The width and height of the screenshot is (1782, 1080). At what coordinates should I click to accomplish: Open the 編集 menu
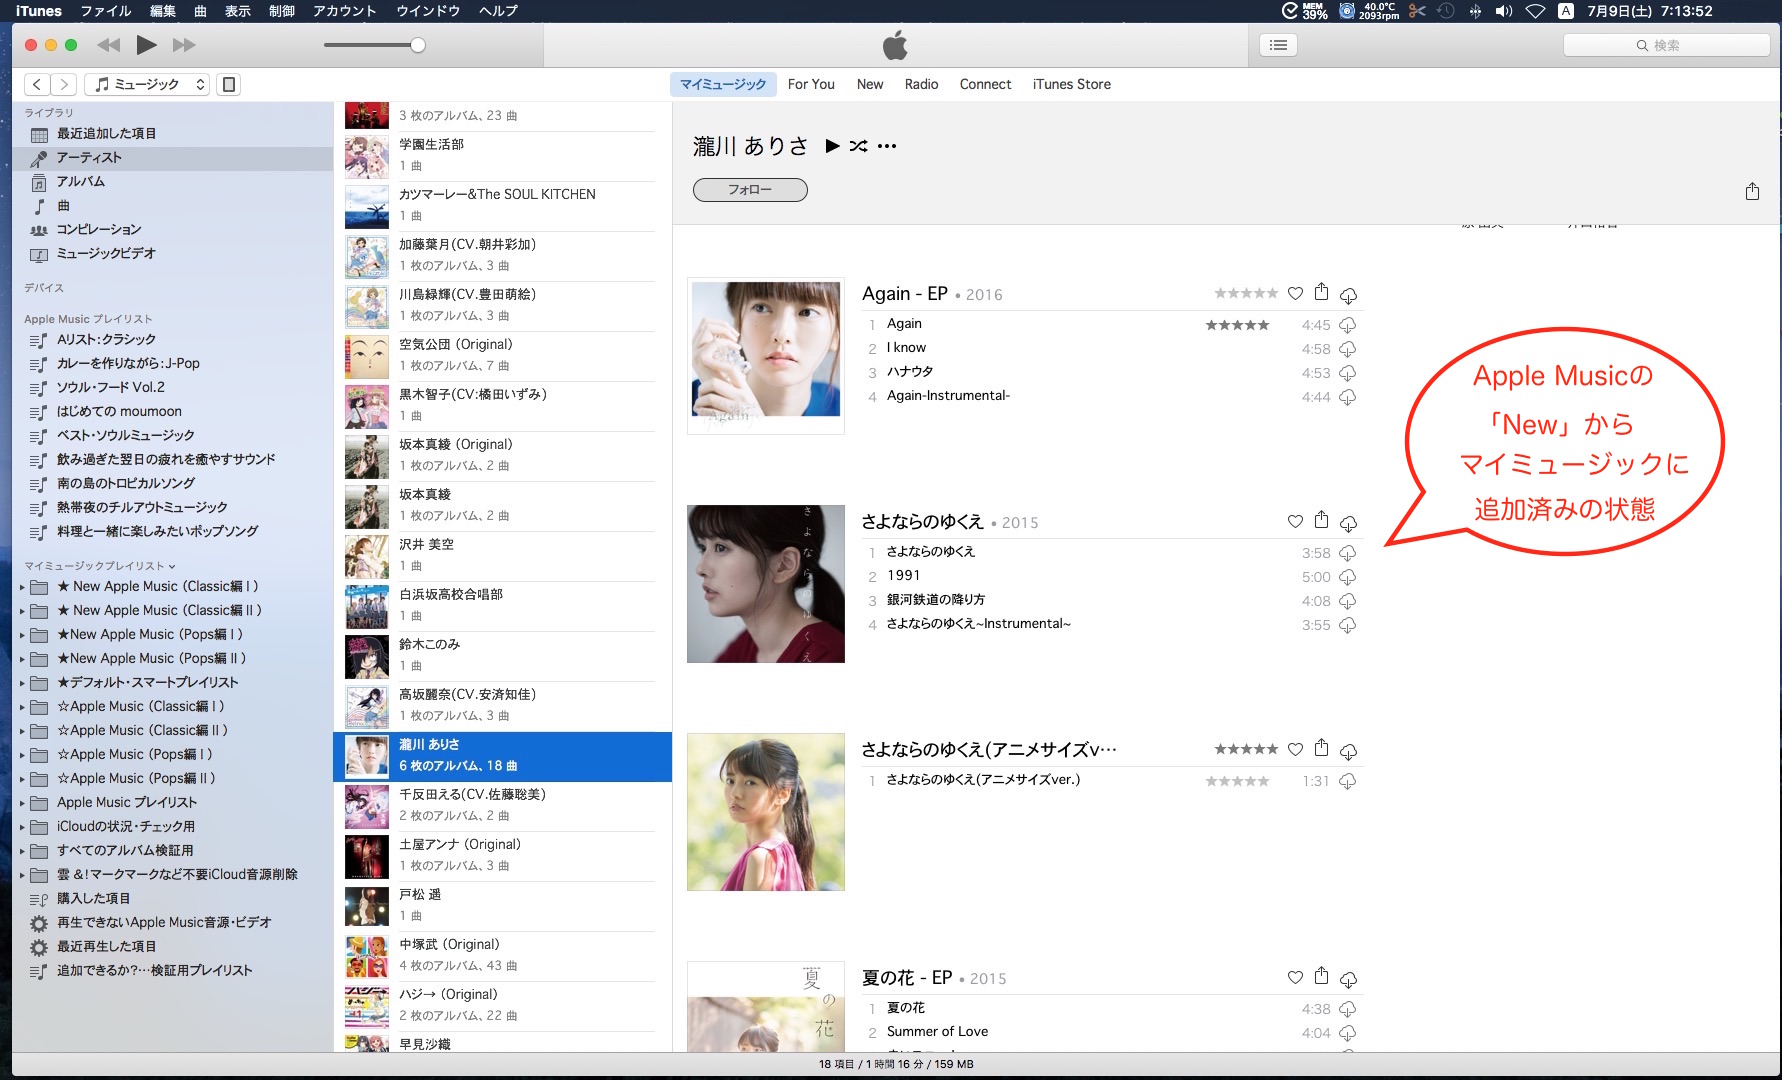[162, 11]
